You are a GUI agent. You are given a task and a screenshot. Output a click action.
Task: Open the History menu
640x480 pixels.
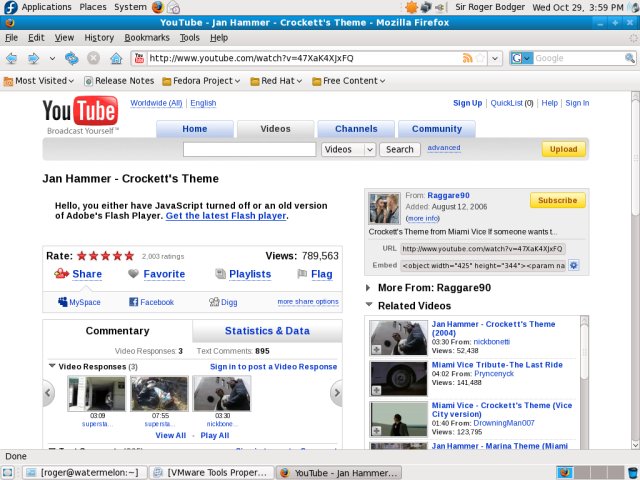(99, 38)
